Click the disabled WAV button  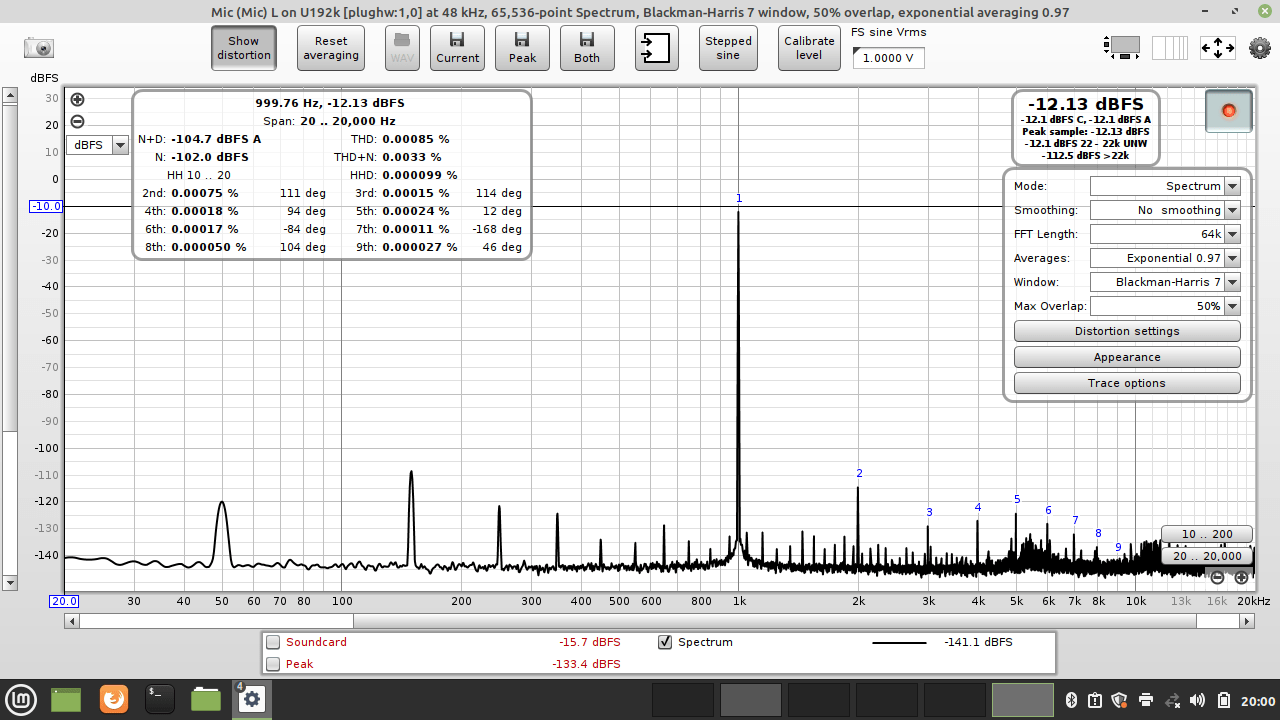pos(402,48)
